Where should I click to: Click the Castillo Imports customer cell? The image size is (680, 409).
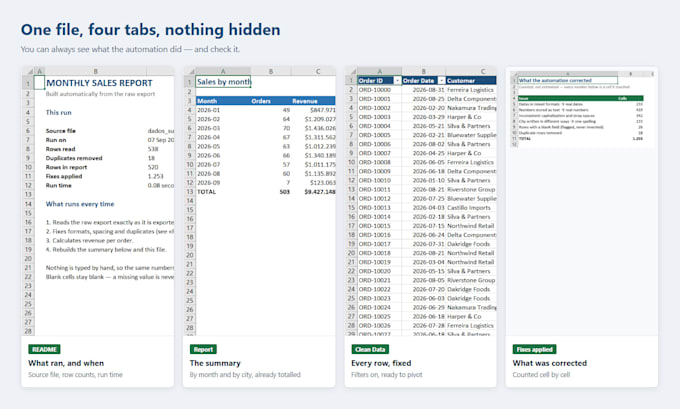469,208
